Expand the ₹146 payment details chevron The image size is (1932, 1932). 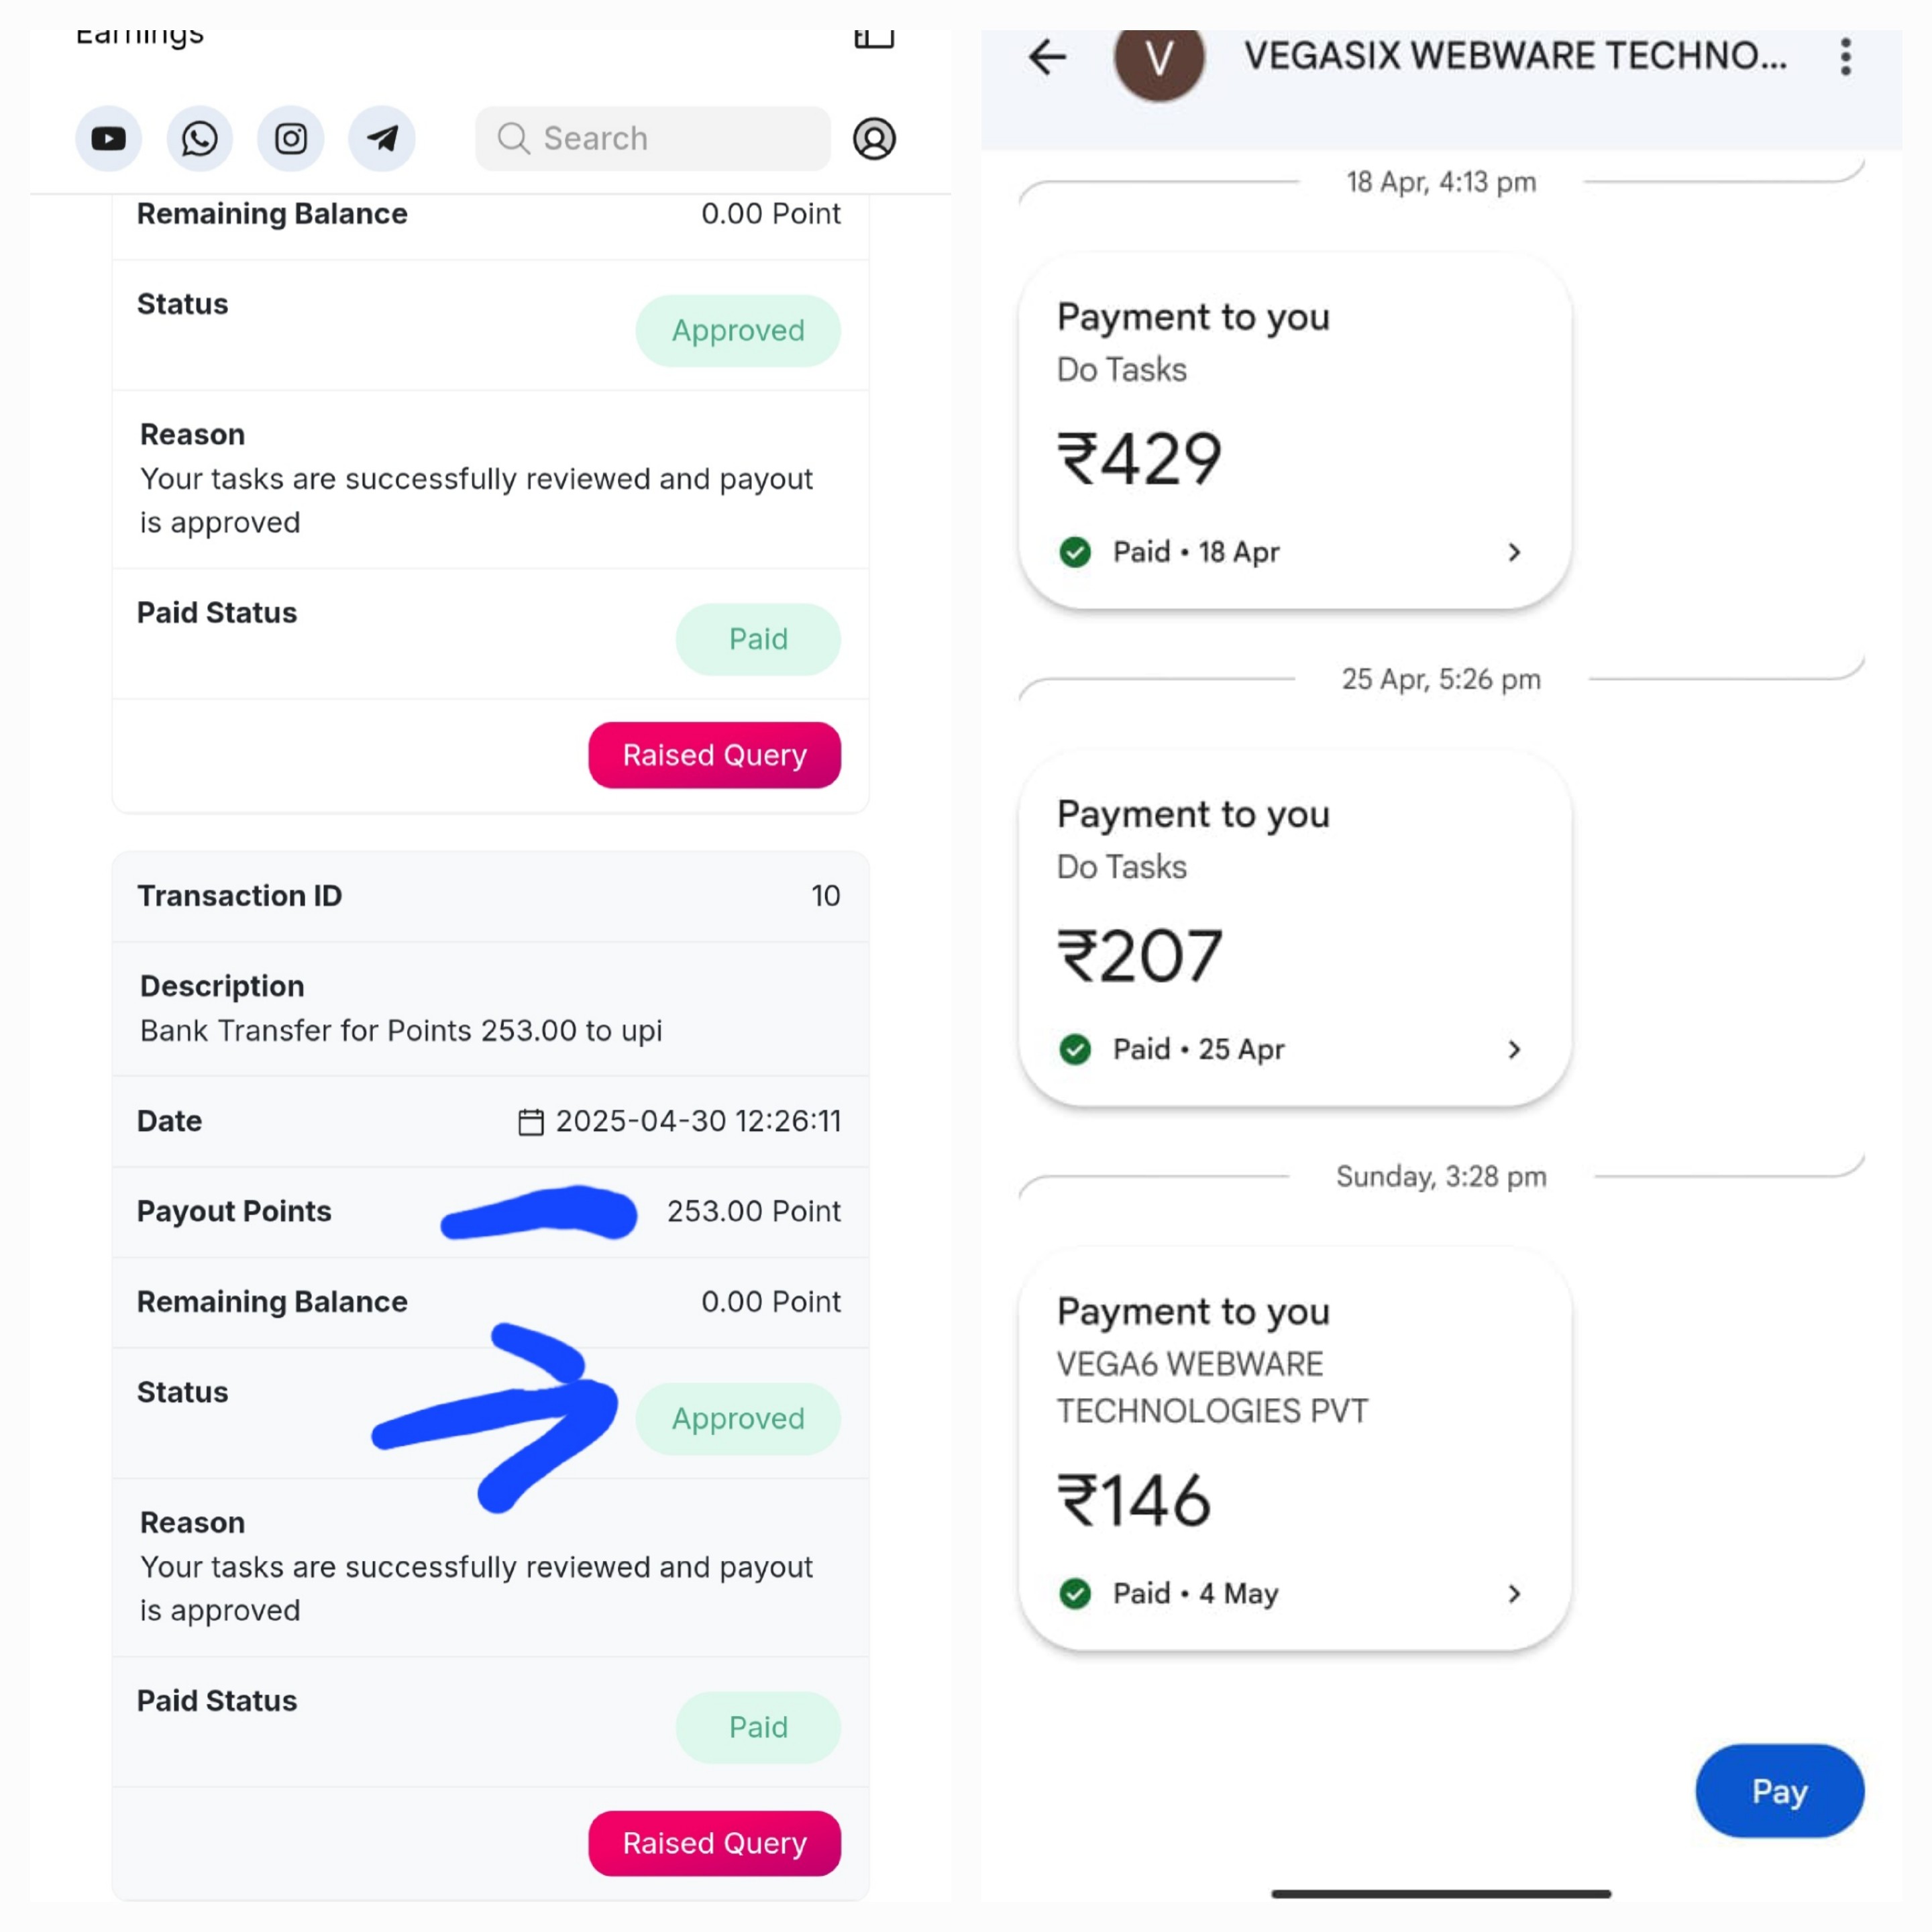click(1514, 1593)
